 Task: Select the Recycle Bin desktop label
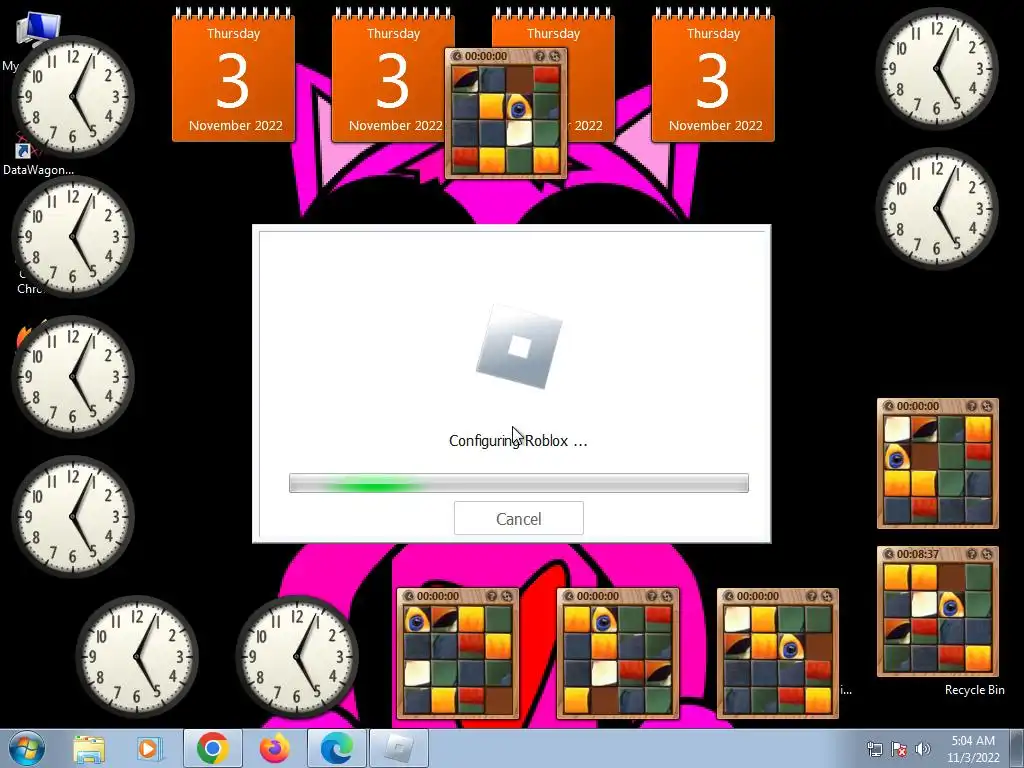(974, 690)
